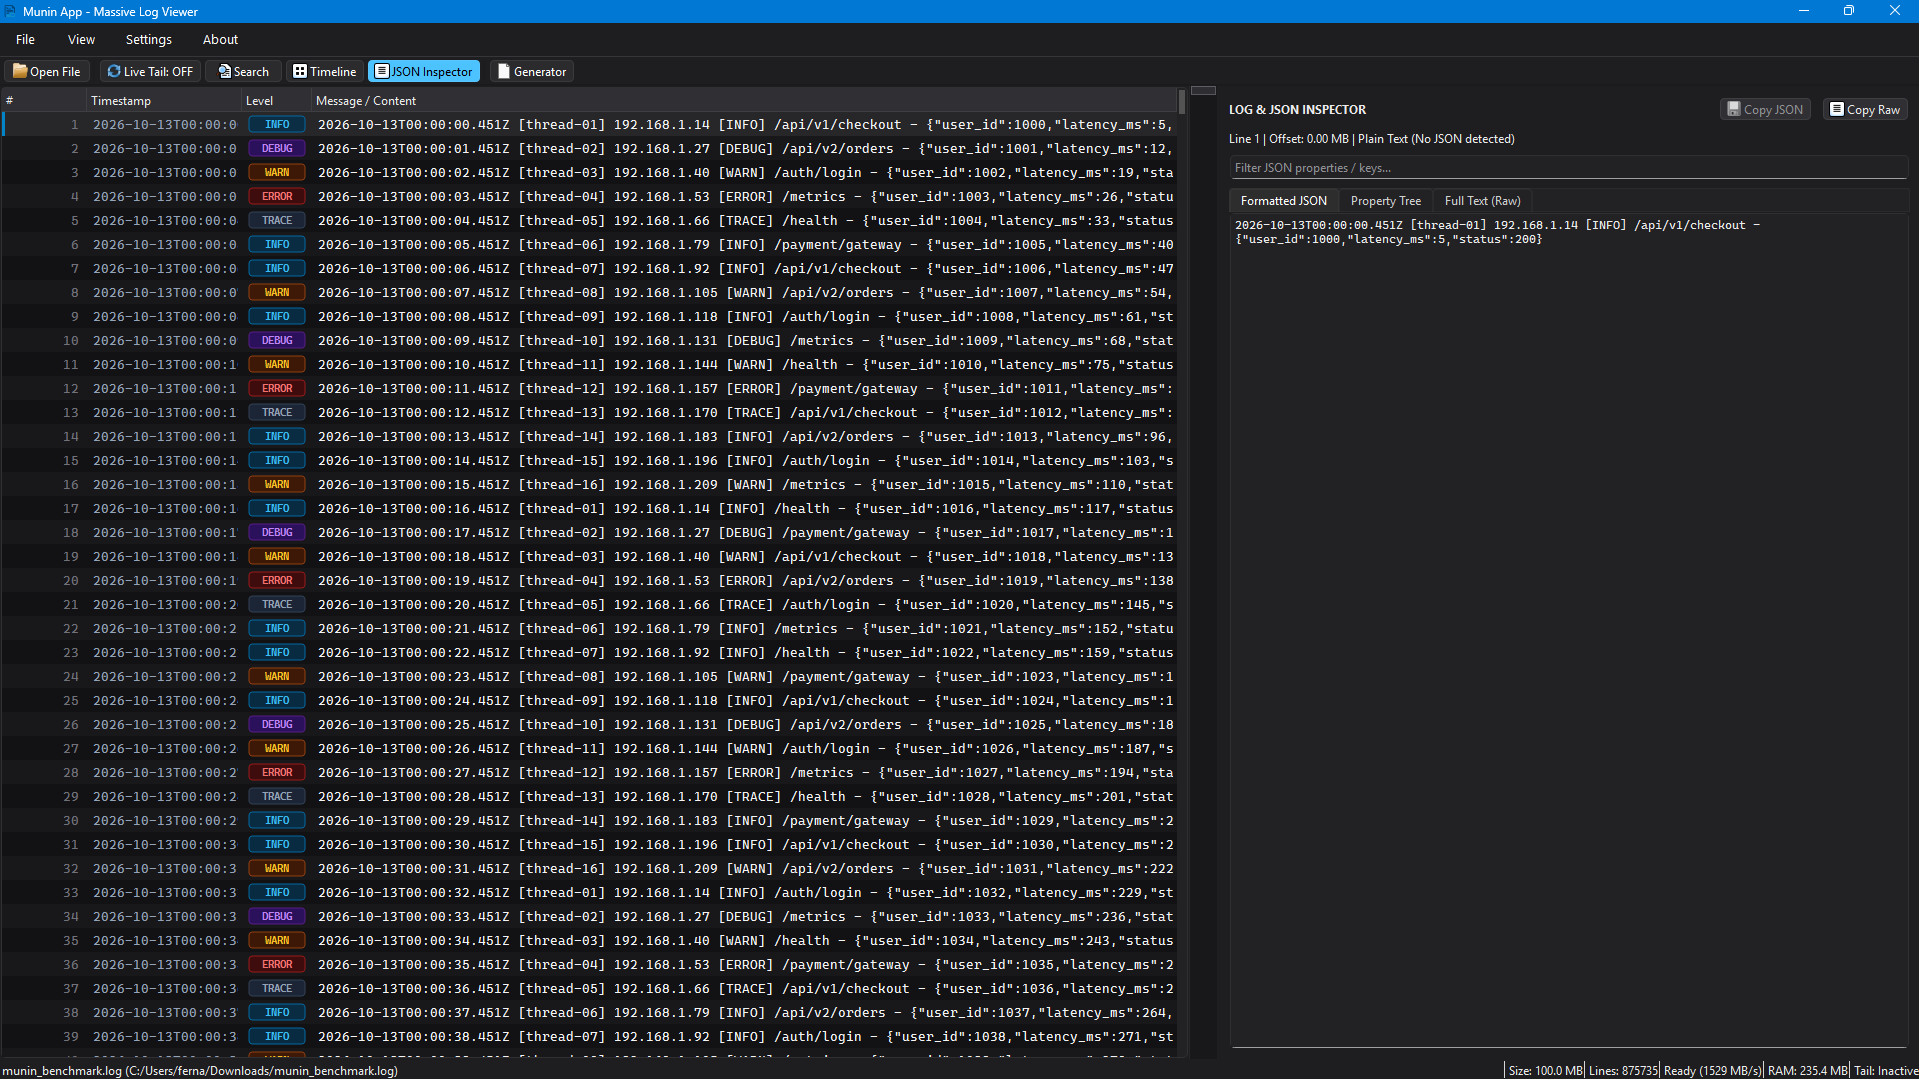The image size is (1919, 1079).
Task: Click the Open File folder icon
Action: pyautogui.click(x=20, y=71)
